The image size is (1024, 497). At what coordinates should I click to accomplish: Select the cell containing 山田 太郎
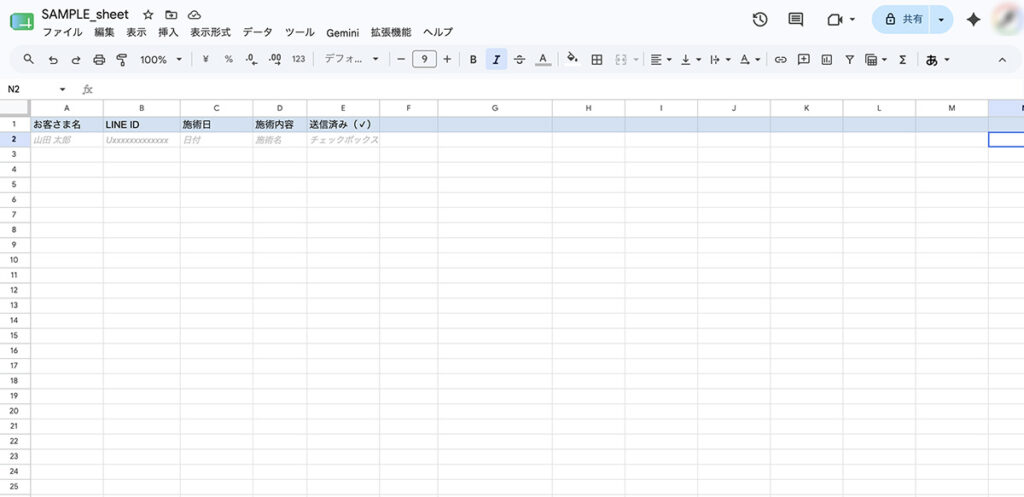67,140
